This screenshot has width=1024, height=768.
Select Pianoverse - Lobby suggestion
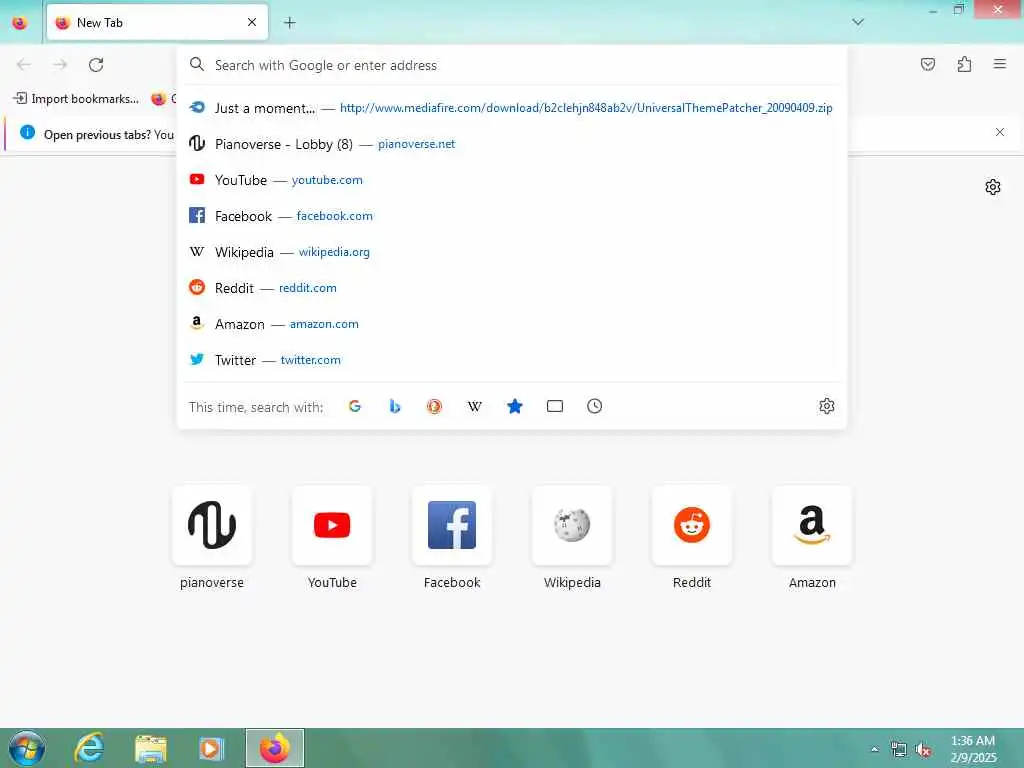click(511, 144)
